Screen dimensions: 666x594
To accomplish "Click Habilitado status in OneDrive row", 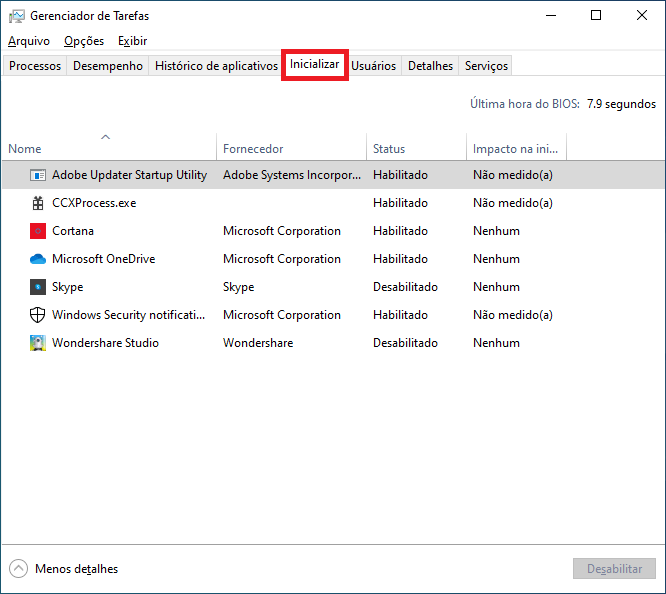I will (x=400, y=259).
